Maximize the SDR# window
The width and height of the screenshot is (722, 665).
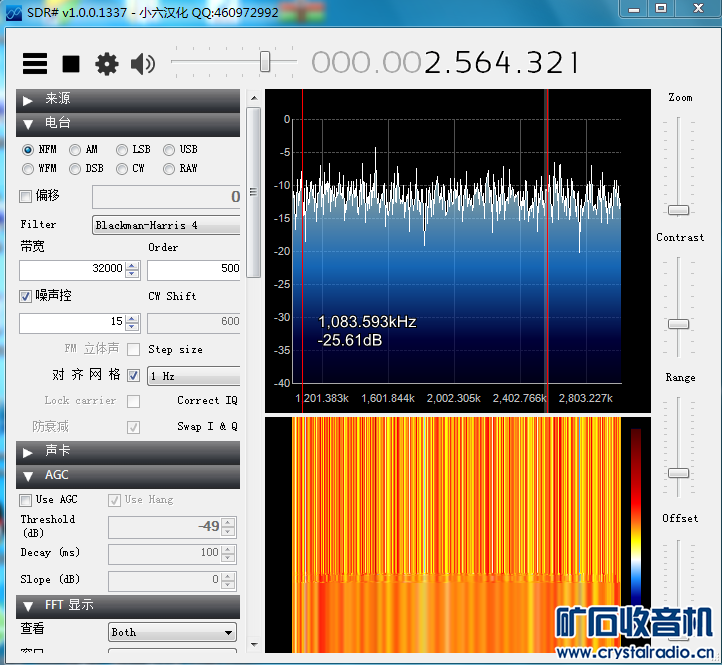point(661,9)
